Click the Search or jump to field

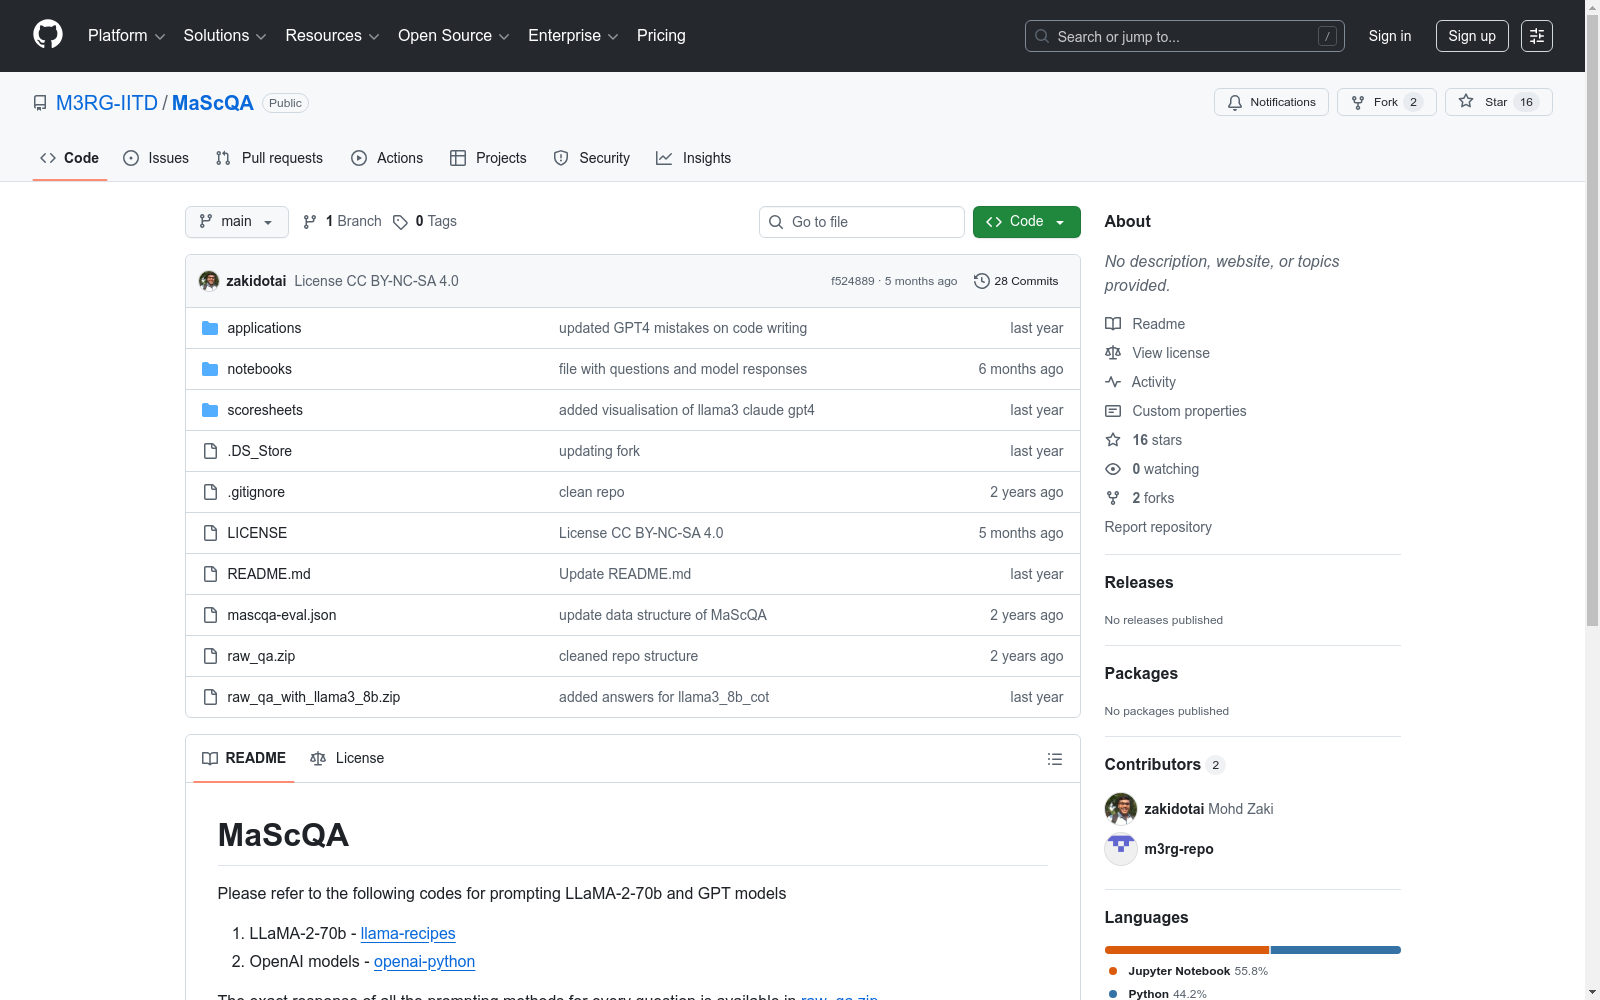click(1185, 36)
